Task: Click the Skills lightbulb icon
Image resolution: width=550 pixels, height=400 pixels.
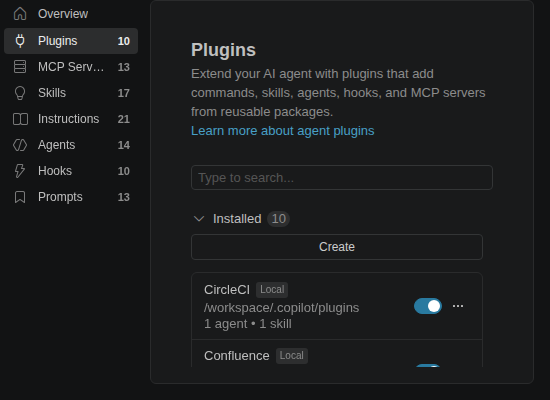Action: [20, 93]
